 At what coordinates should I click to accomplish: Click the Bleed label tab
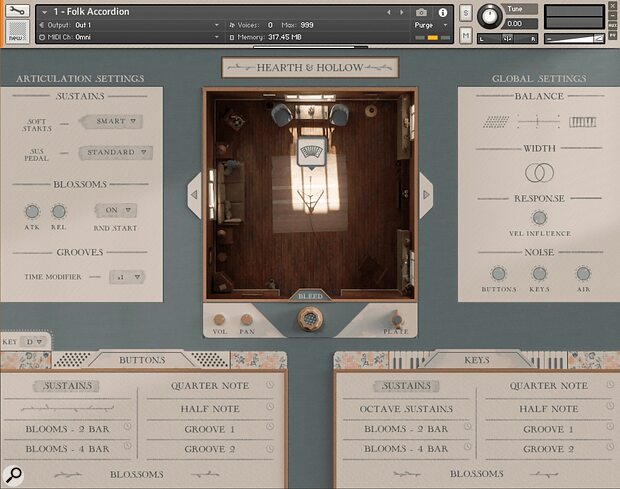click(310, 296)
